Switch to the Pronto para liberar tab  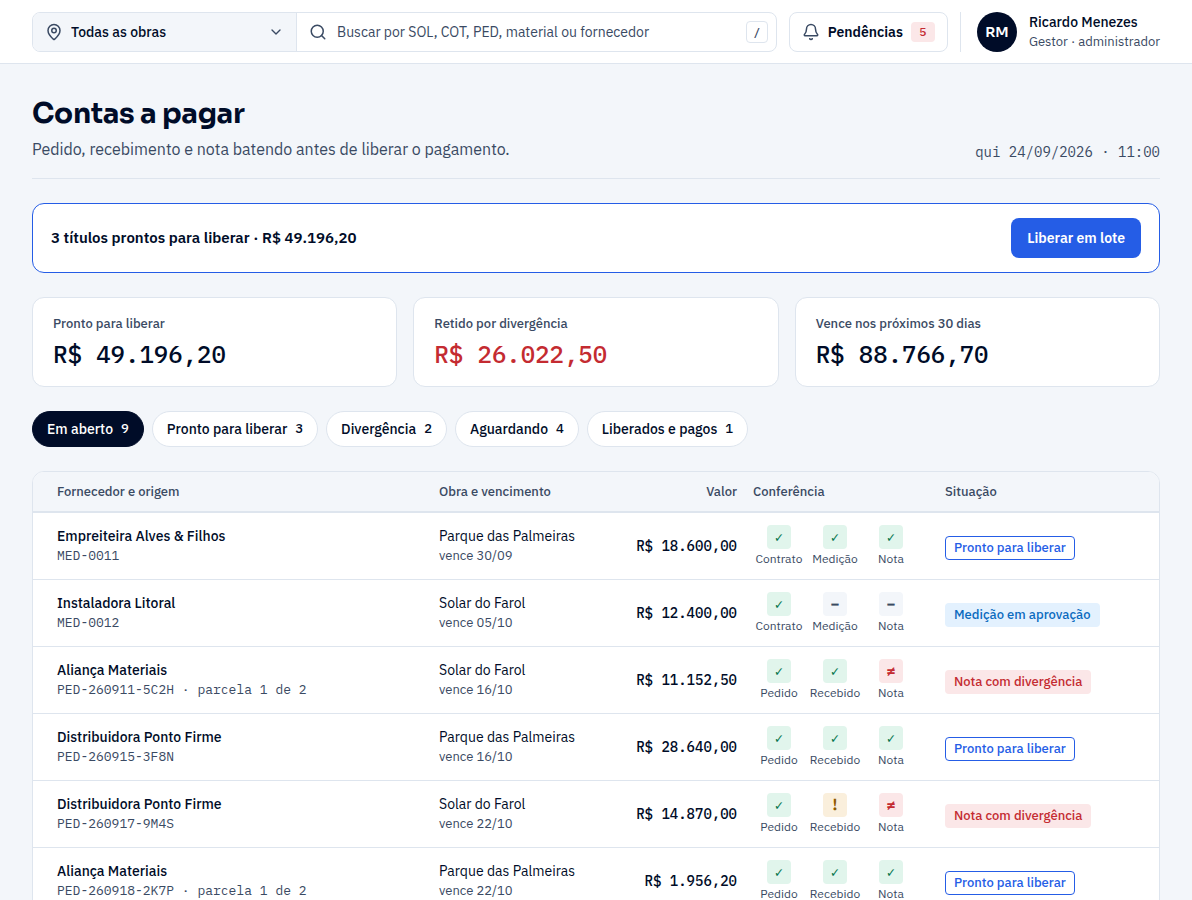[235, 429]
